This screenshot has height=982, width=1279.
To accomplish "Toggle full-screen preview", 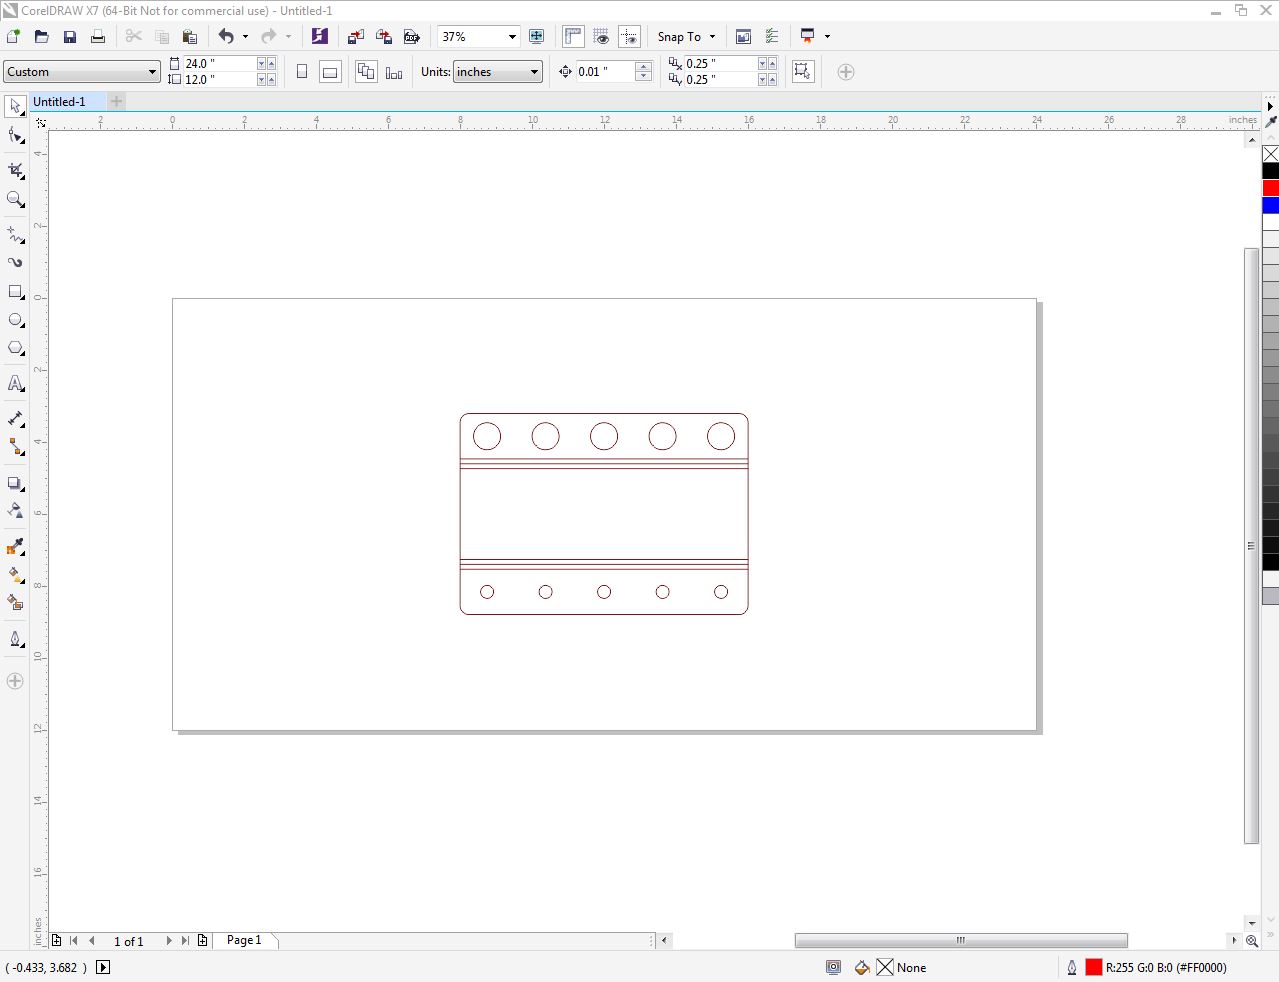I will pyautogui.click(x=537, y=37).
